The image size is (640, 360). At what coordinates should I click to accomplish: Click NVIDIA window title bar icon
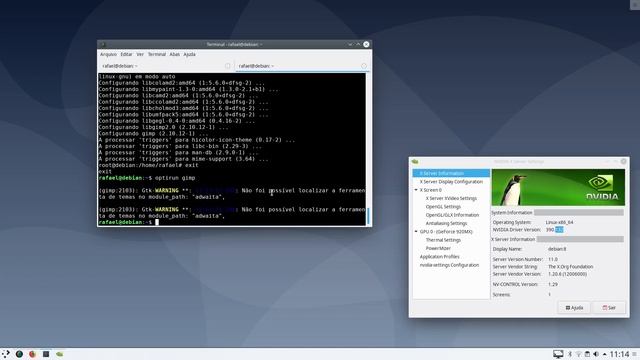tap(415, 162)
